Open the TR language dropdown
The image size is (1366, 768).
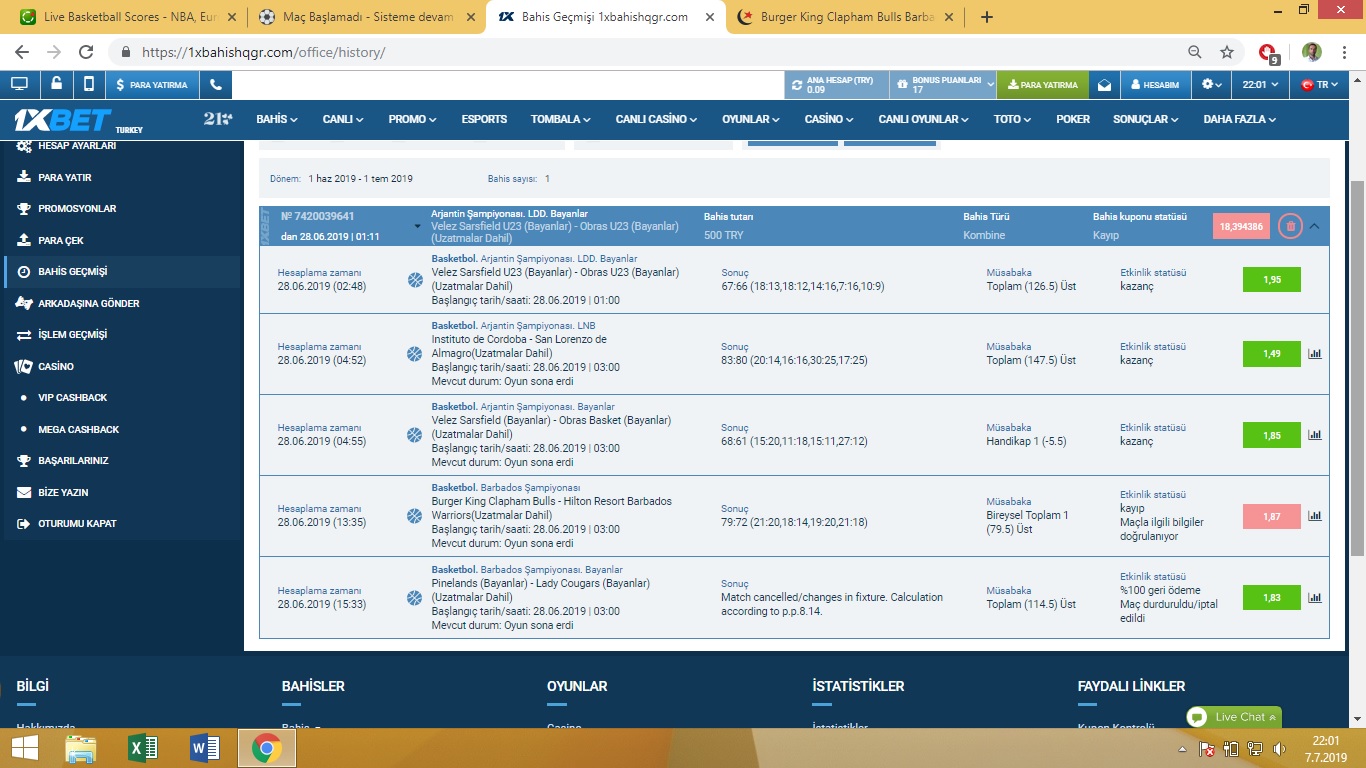[1318, 85]
